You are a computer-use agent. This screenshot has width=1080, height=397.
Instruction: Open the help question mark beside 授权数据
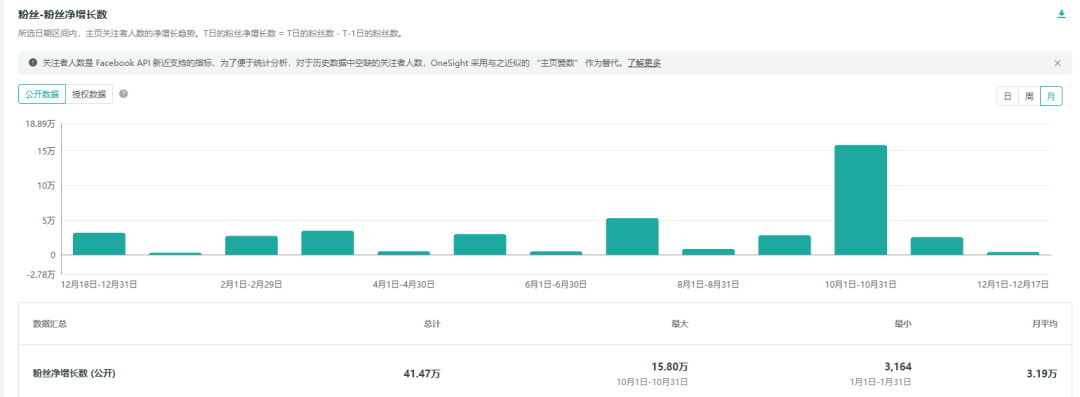(x=123, y=94)
